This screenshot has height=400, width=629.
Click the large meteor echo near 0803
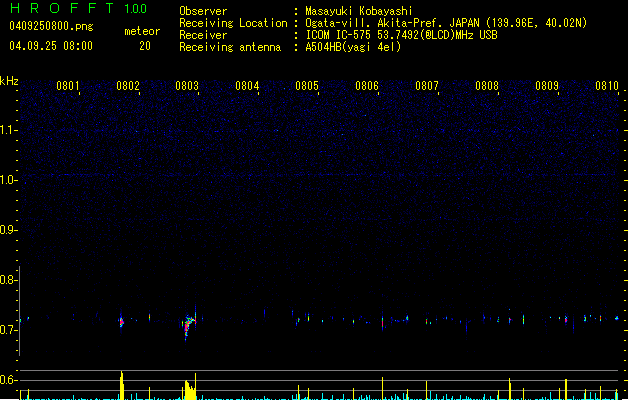point(189,324)
